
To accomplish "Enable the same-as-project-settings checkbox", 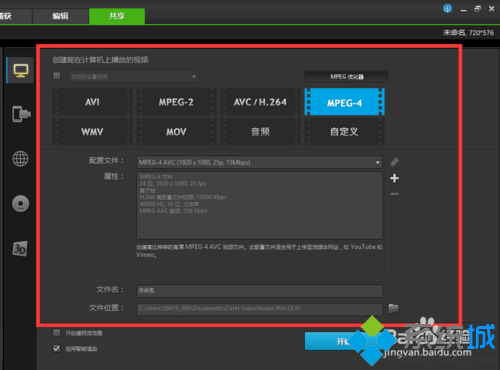I will [57, 76].
